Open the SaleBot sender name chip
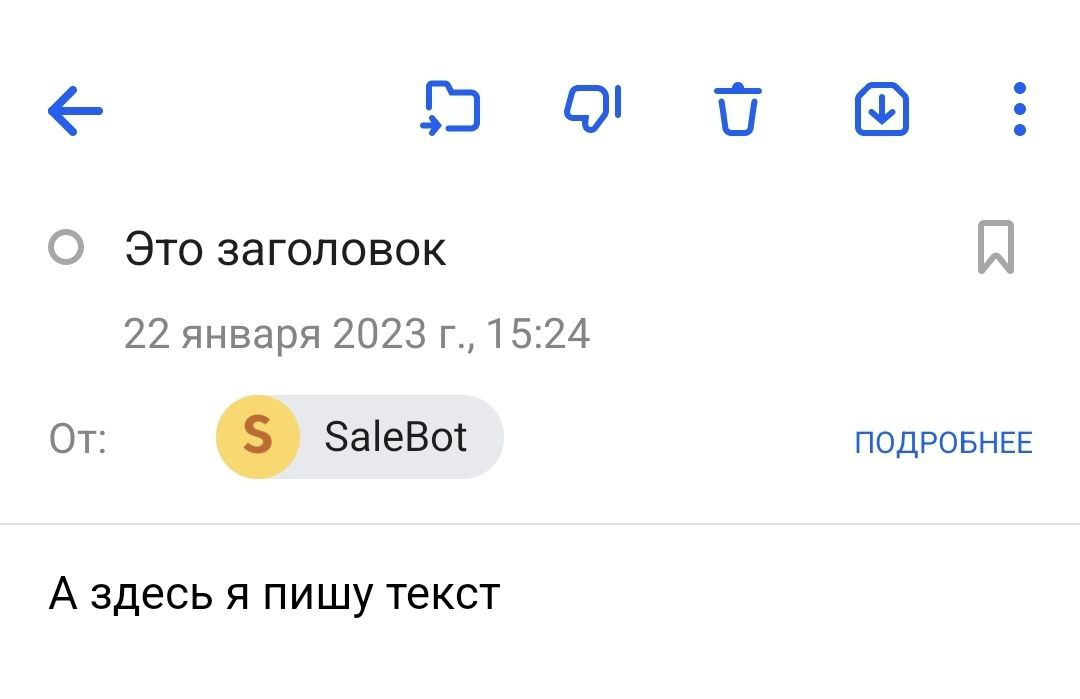This screenshot has height=699, width=1080. tap(396, 437)
